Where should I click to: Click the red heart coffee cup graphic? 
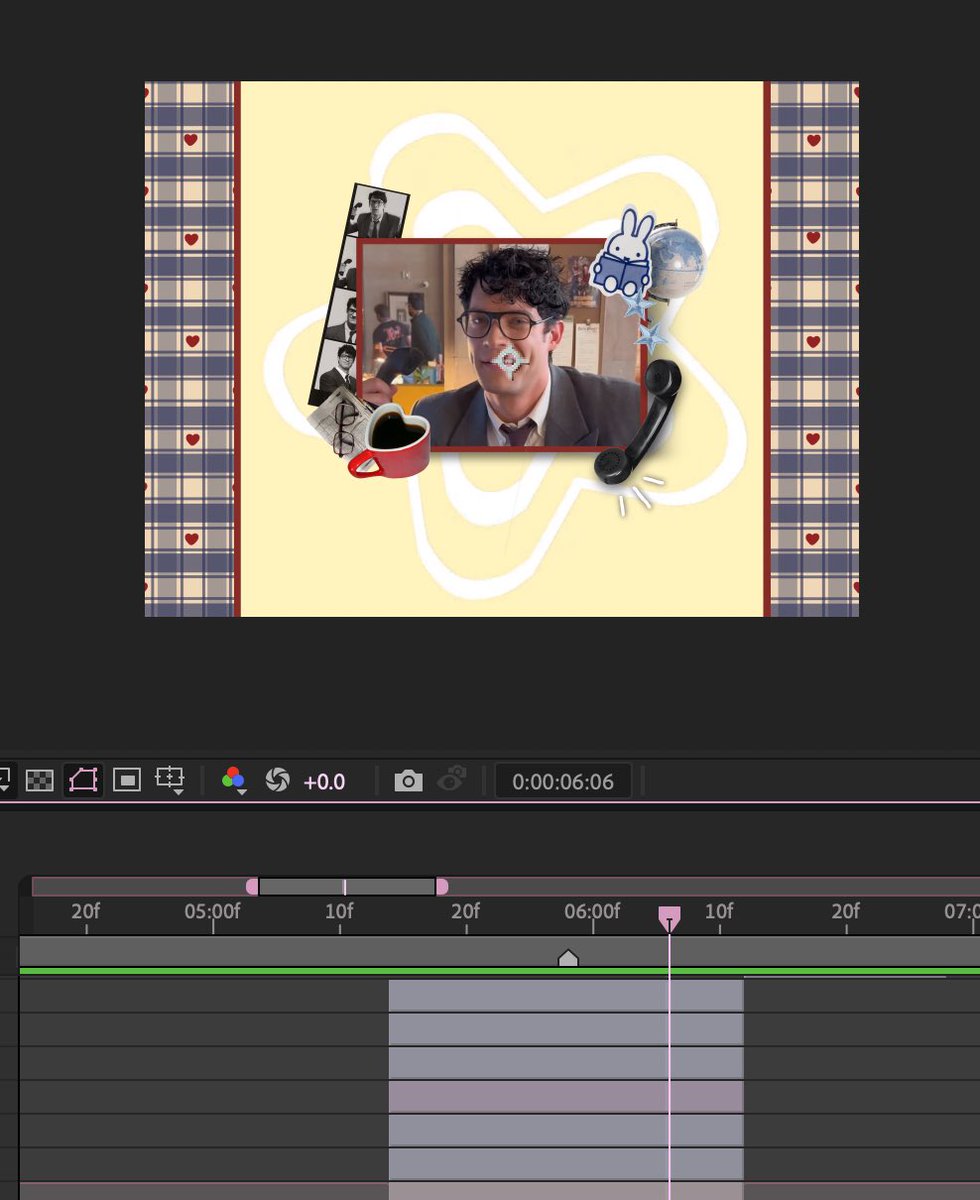(391, 440)
